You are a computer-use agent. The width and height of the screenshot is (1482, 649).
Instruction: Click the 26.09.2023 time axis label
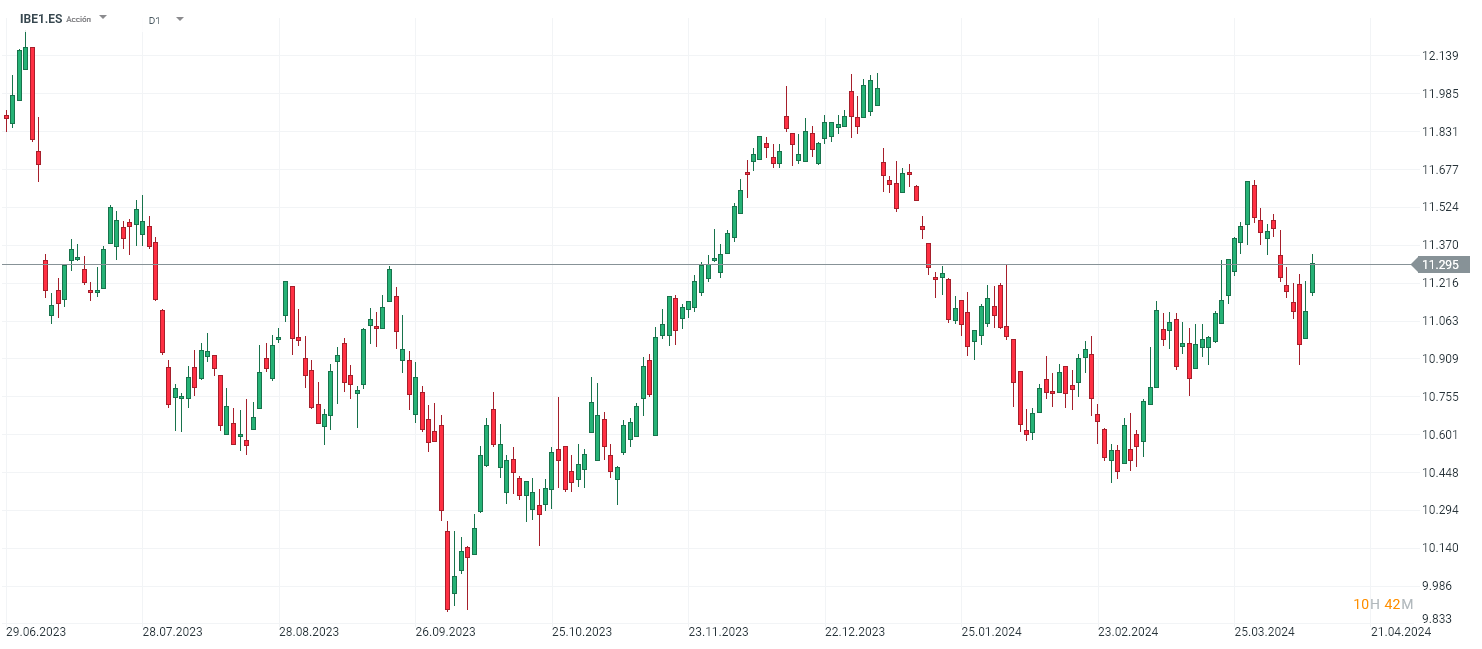[446, 632]
